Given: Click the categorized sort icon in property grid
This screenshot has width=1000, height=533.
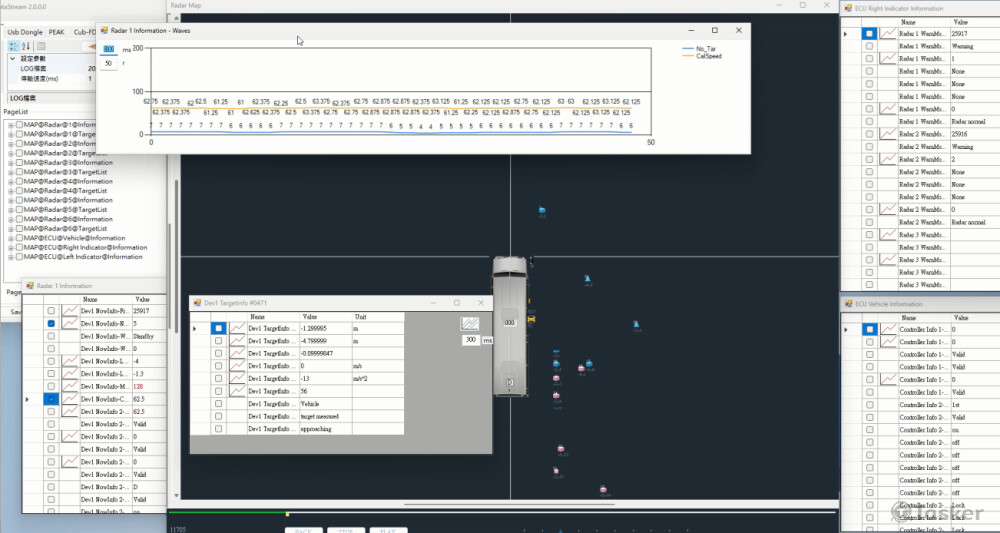Looking at the screenshot, I should tap(13, 46).
